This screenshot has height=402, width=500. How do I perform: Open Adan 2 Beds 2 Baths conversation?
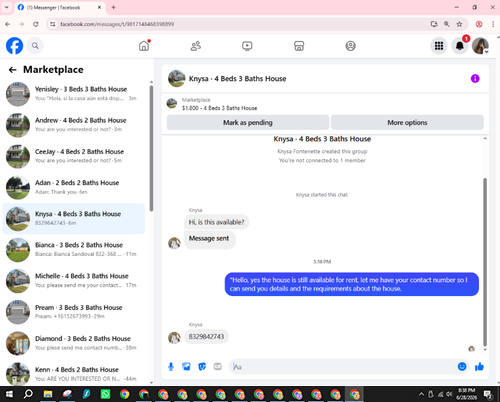click(x=74, y=187)
